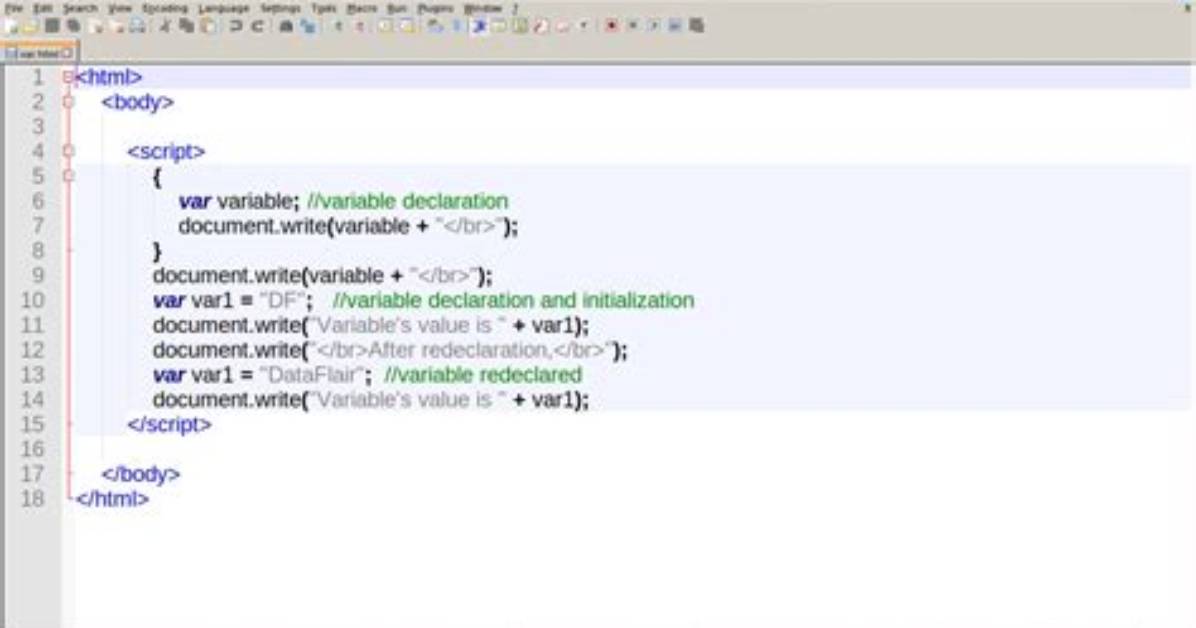
Task: Click the Function List toolbar icon
Action: tap(541, 26)
